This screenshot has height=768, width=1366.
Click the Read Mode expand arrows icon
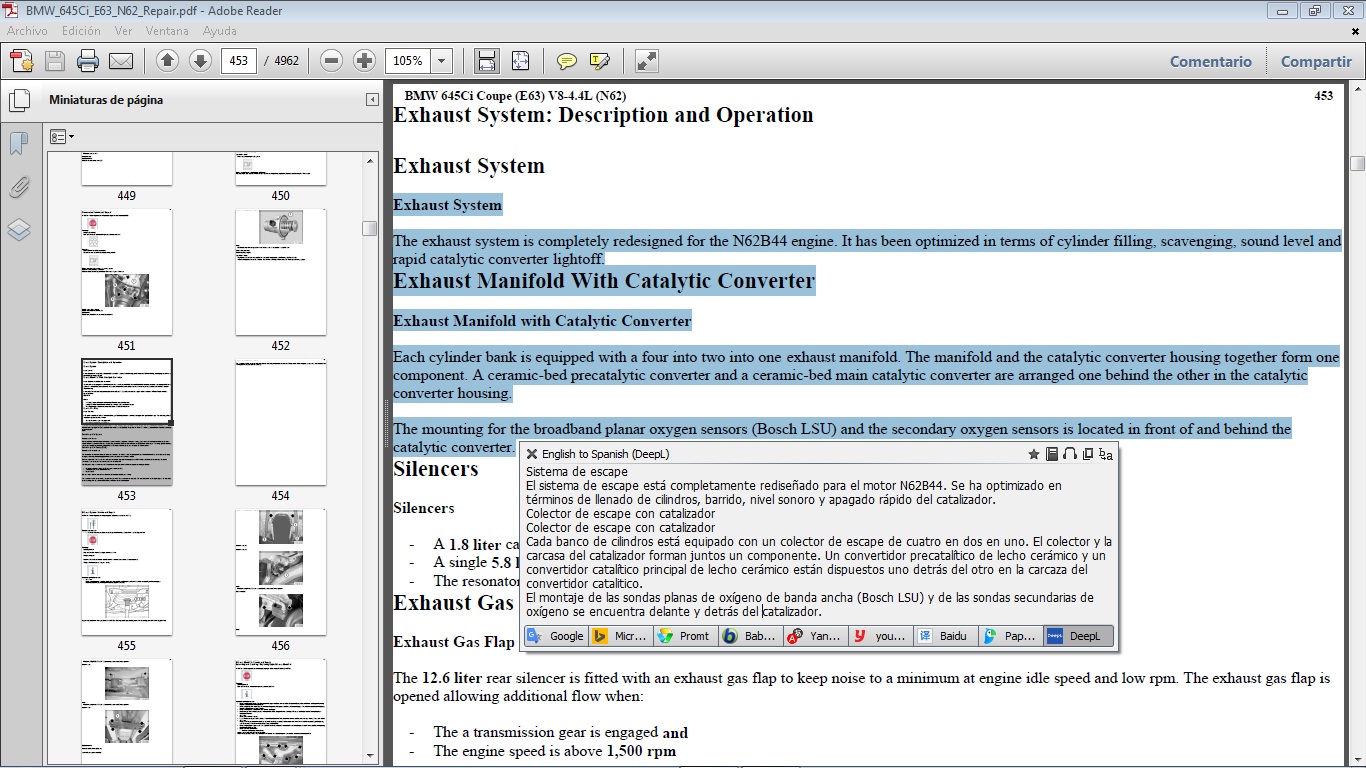[x=647, y=61]
